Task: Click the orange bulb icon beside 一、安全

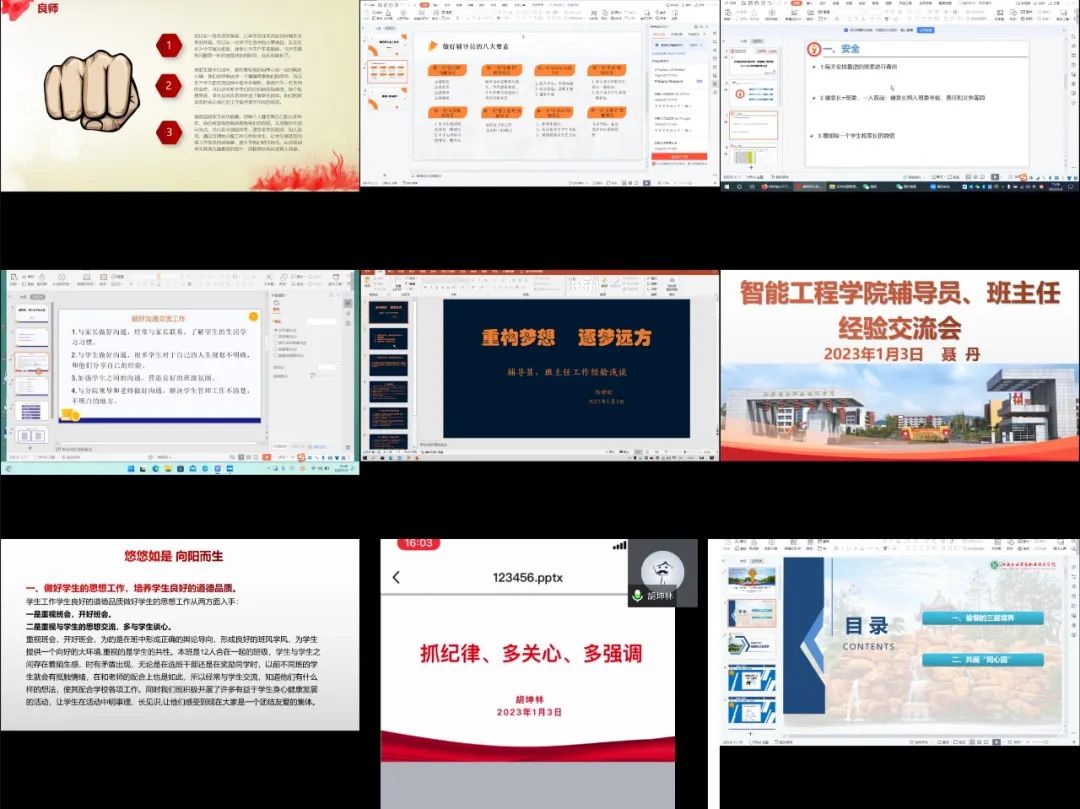Action: [x=814, y=48]
